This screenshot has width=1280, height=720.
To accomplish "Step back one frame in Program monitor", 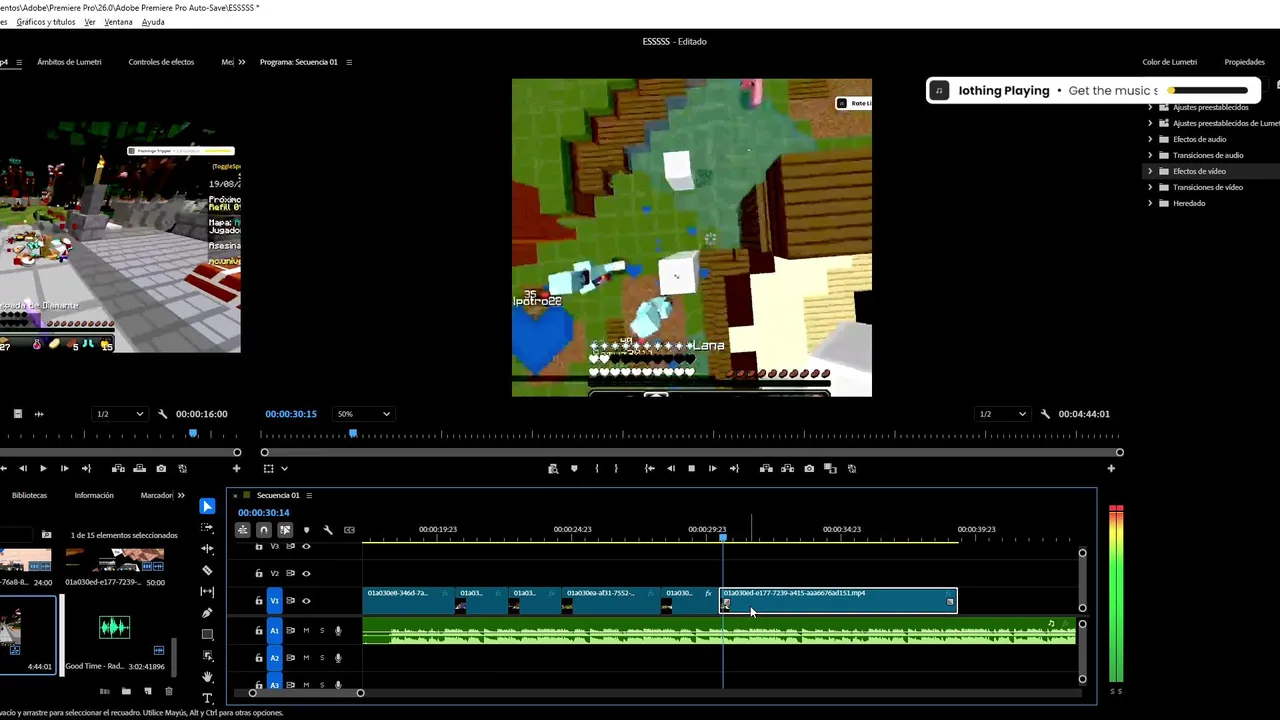I will pos(670,468).
